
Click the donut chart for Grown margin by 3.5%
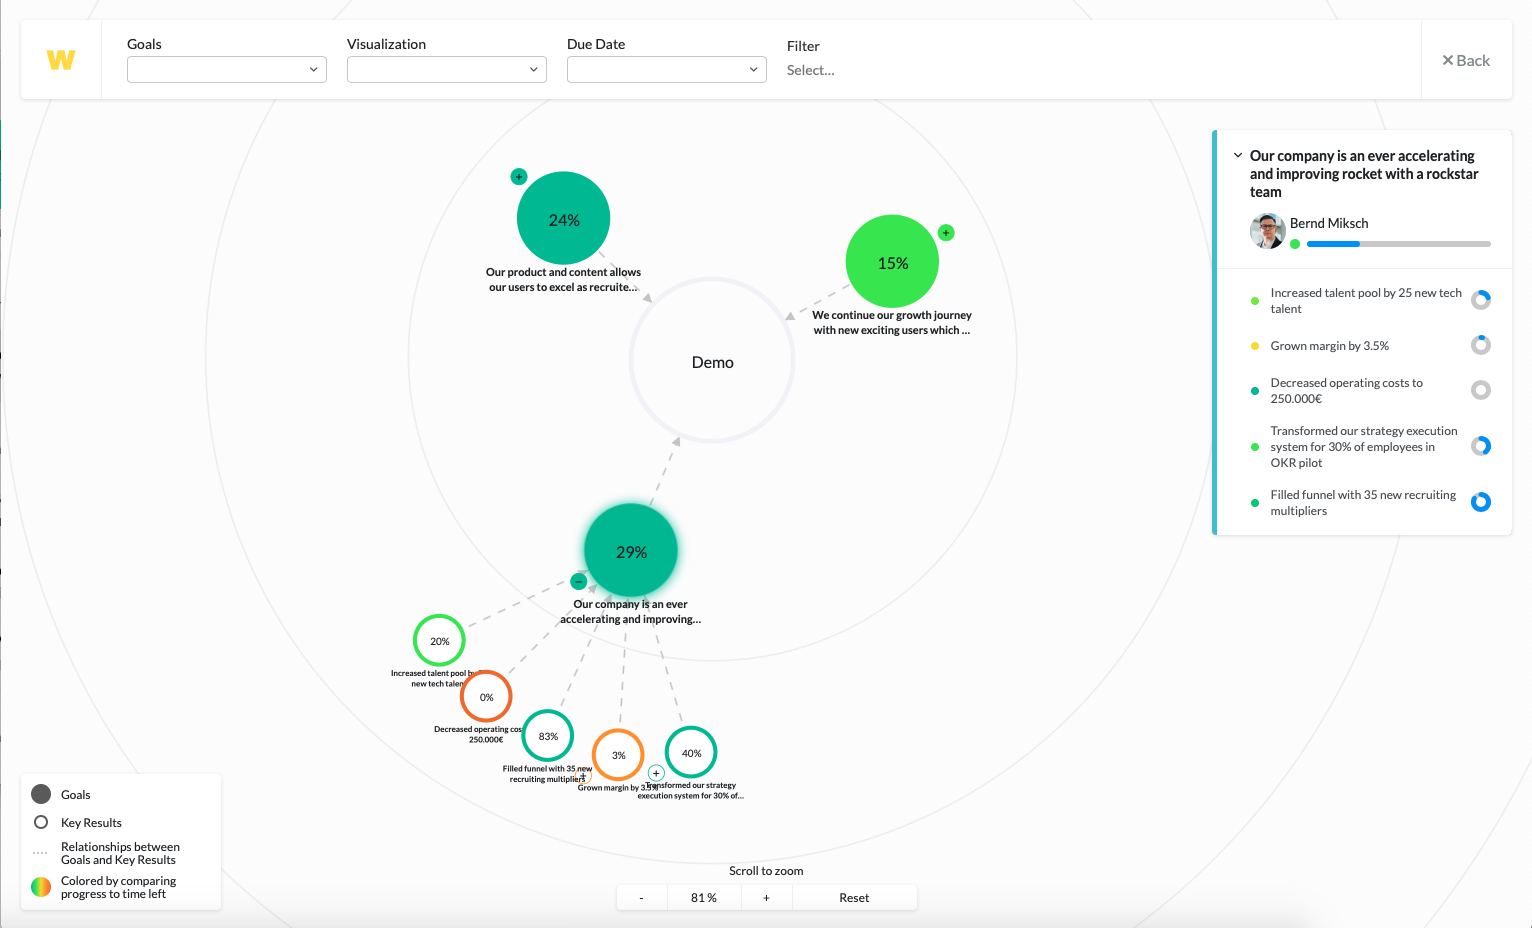[1481, 345]
